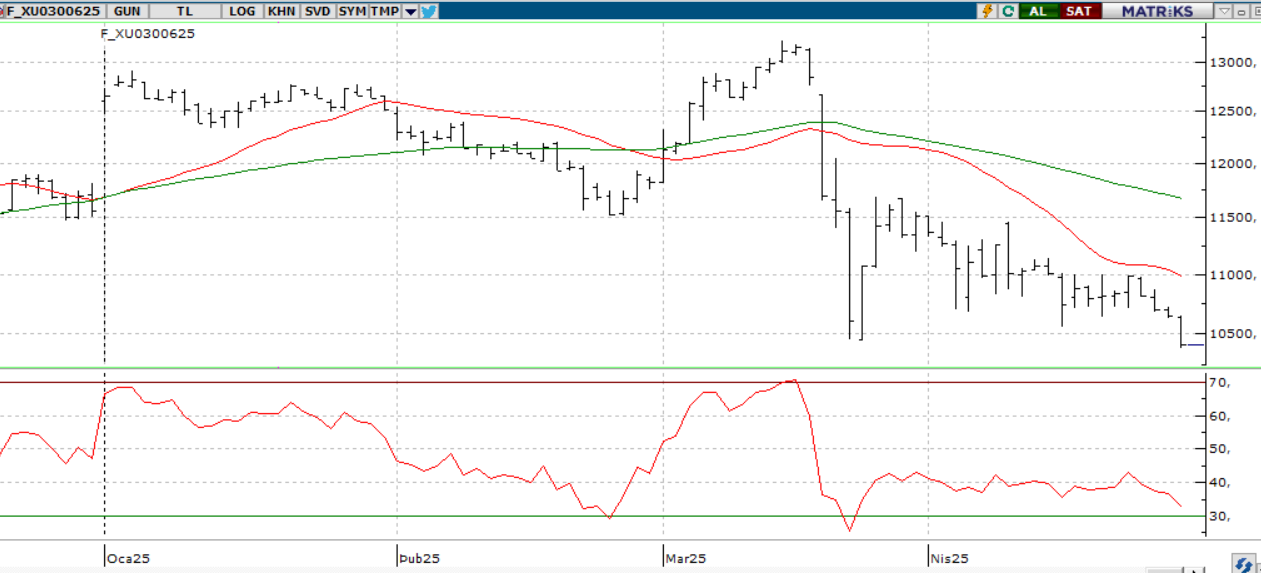Click the F_XU0300625 label inside the chart

pos(148,33)
